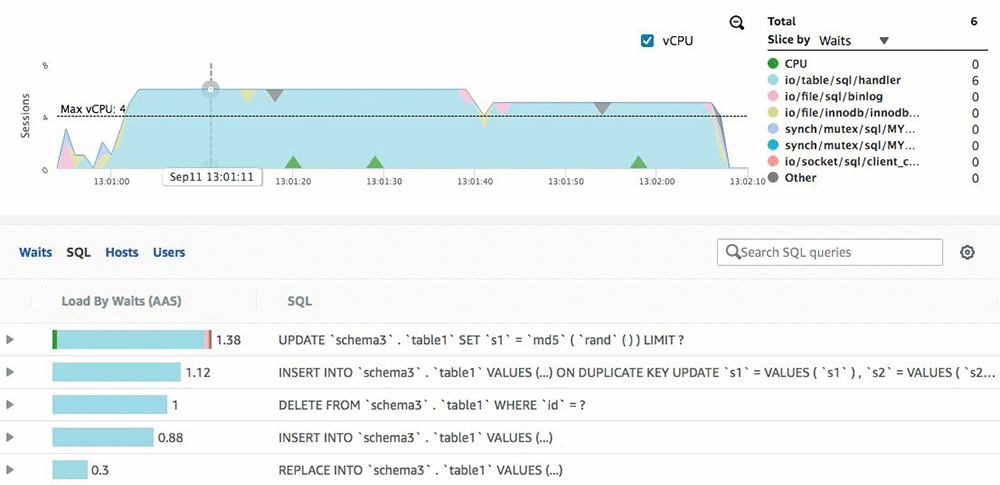The image size is (1000, 485).
Task: Click the io/file/innodb legend swatch
Action: click(x=773, y=113)
